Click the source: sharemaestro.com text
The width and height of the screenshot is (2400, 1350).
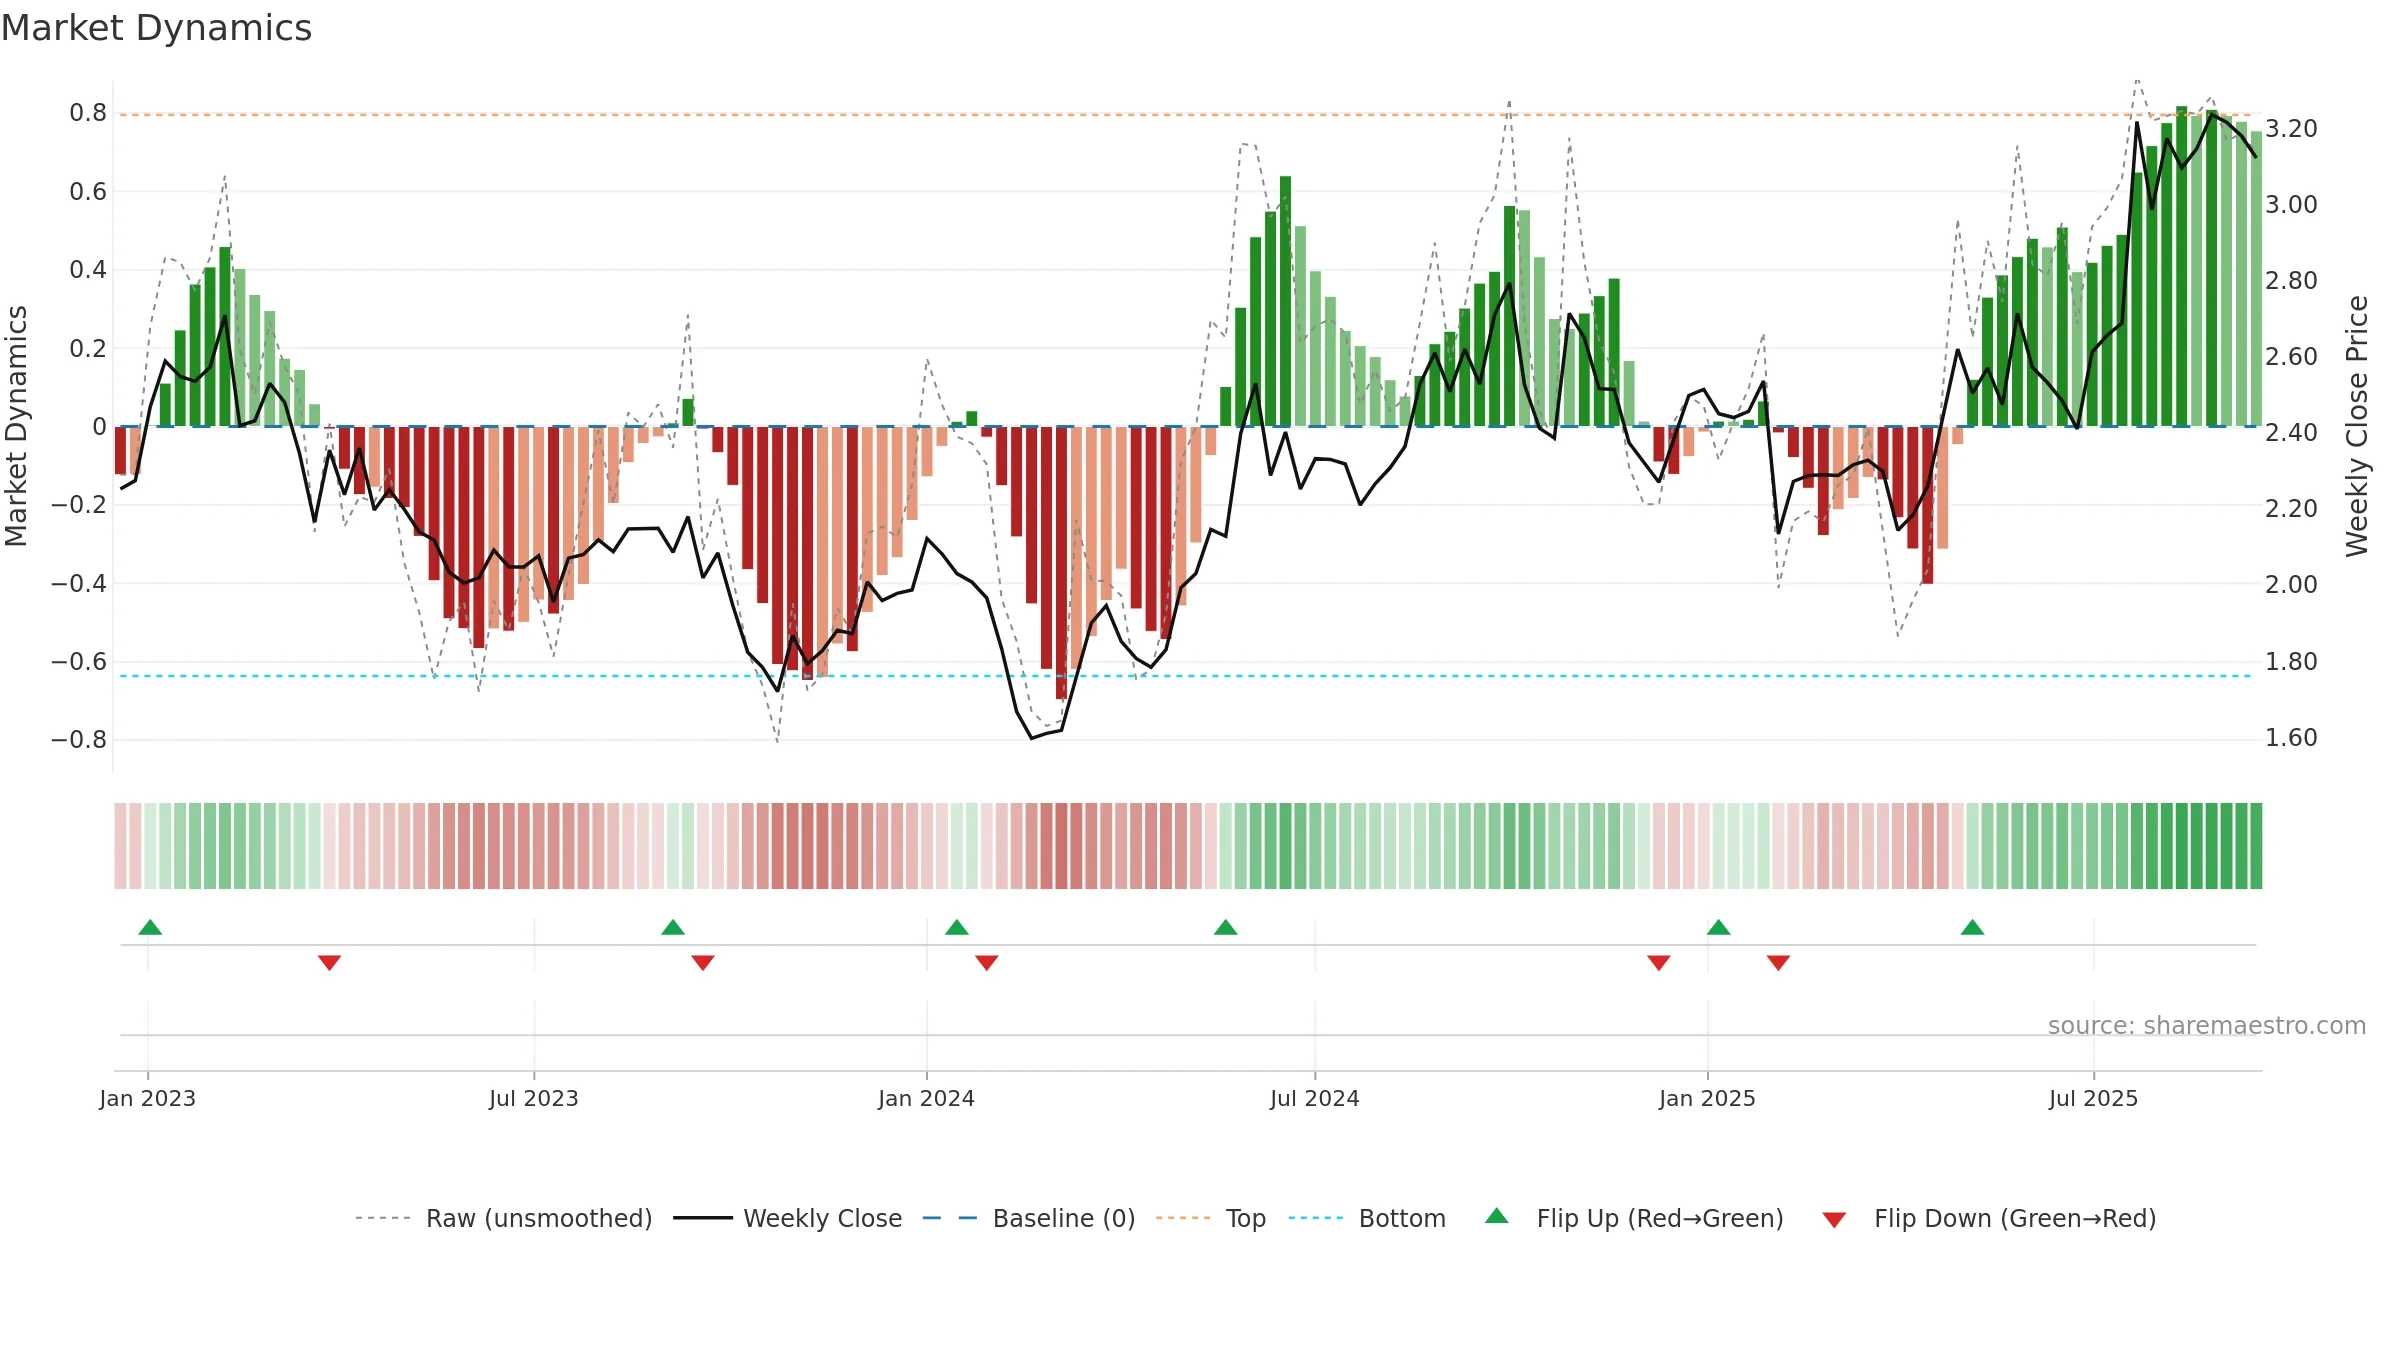(2207, 1025)
